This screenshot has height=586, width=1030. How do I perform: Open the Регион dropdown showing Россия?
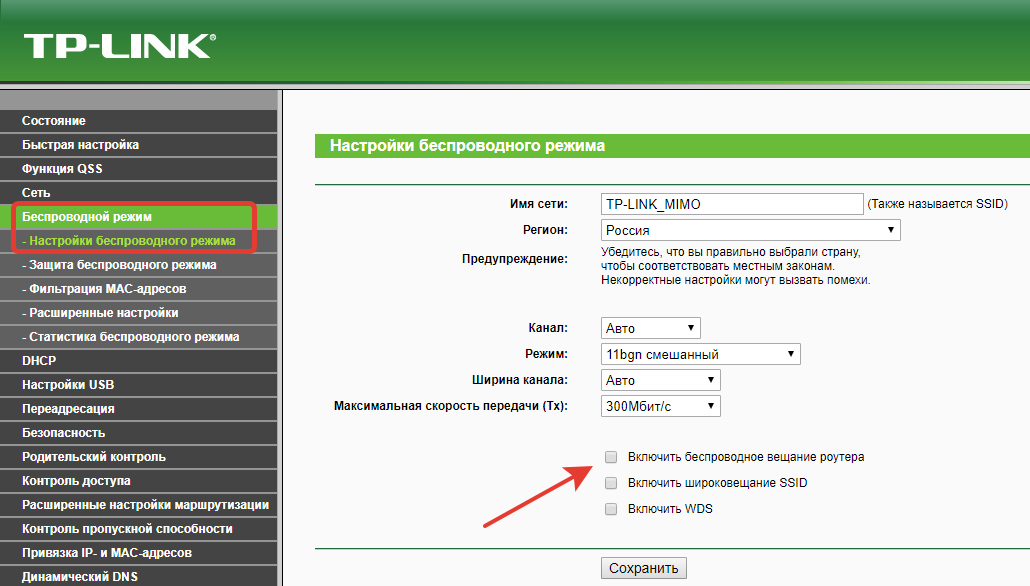click(750, 230)
